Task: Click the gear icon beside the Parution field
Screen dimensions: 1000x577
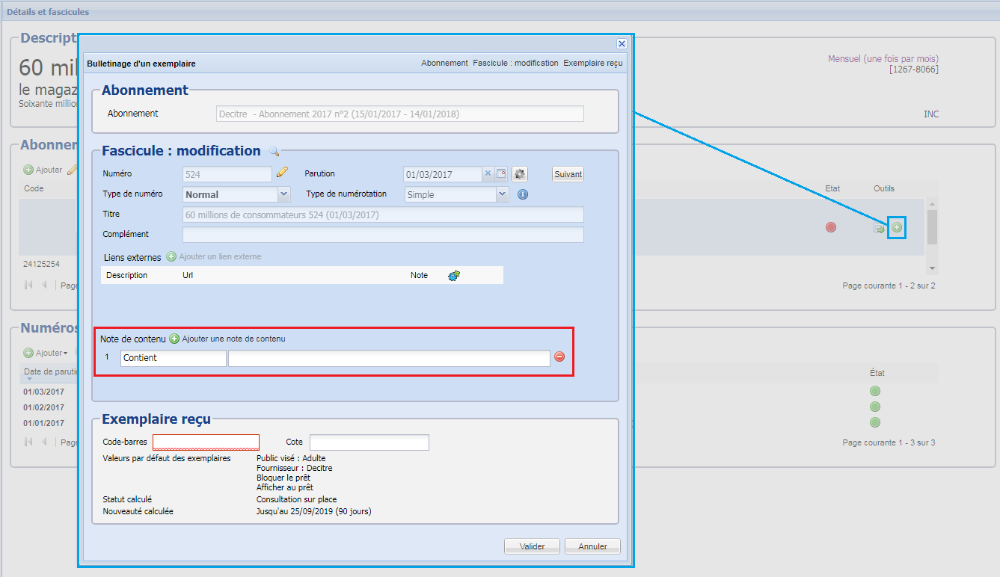Action: pyautogui.click(x=521, y=174)
